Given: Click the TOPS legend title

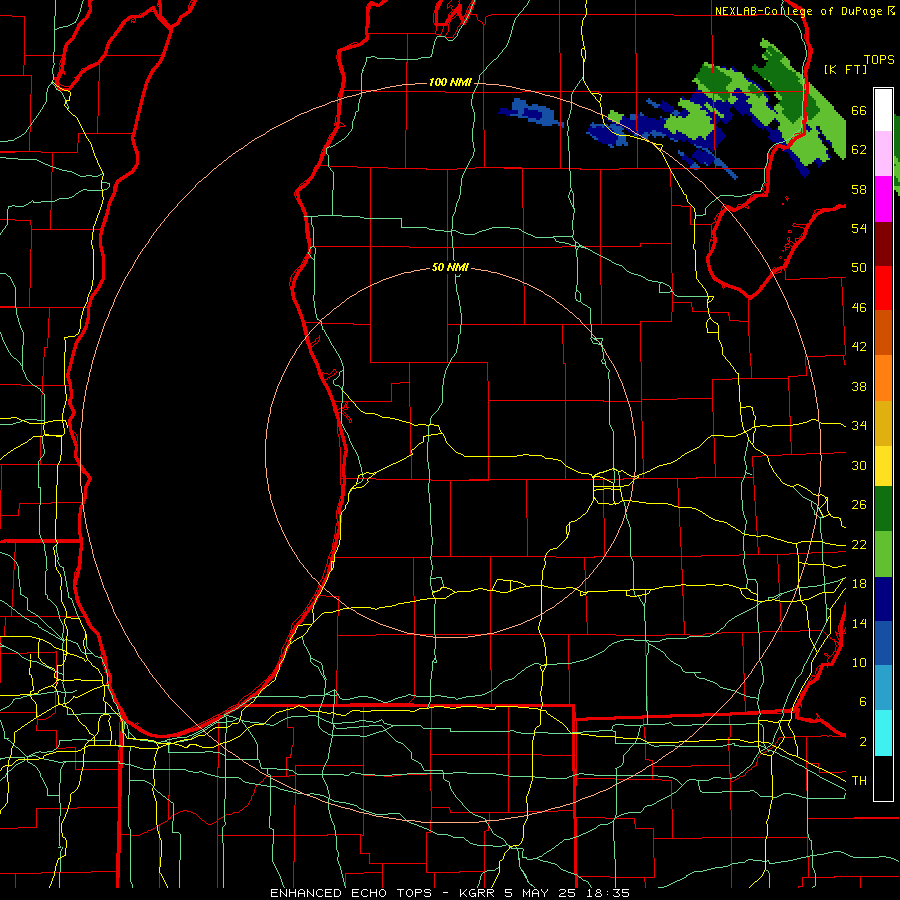Looking at the screenshot, I should [879, 59].
